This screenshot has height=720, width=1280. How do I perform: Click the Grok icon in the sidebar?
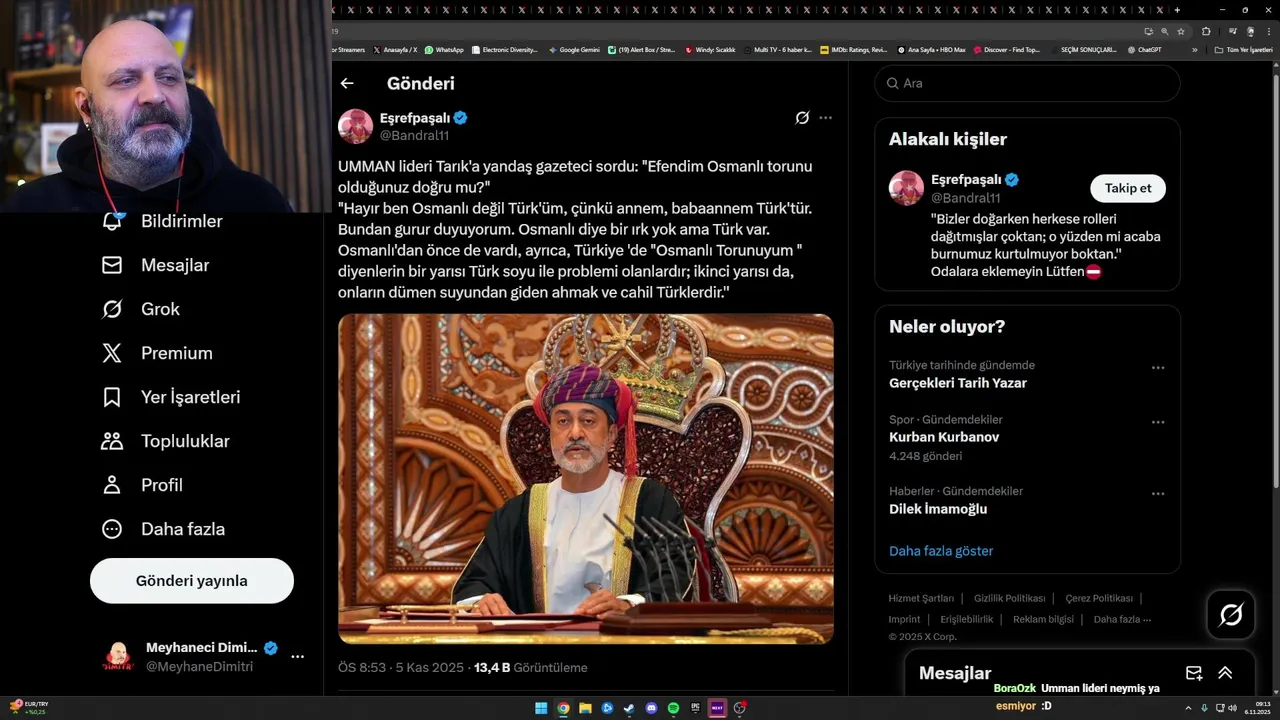[x=112, y=309]
